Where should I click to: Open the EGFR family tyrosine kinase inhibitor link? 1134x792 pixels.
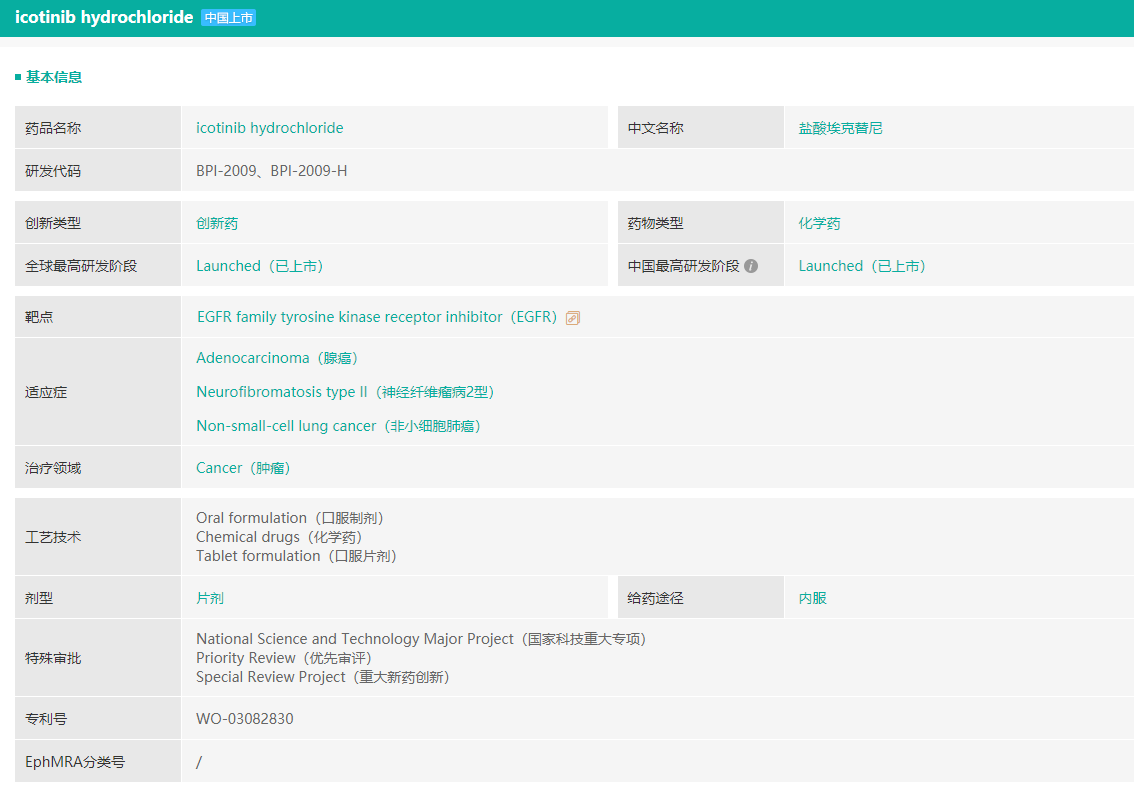pyautogui.click(x=376, y=317)
